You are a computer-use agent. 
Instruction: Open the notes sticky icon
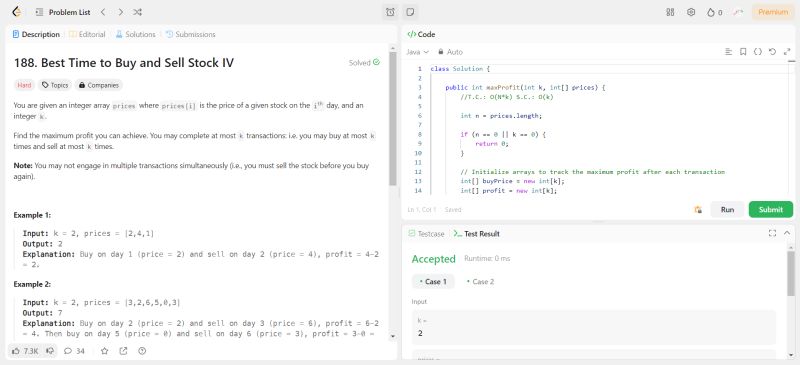tap(409, 12)
